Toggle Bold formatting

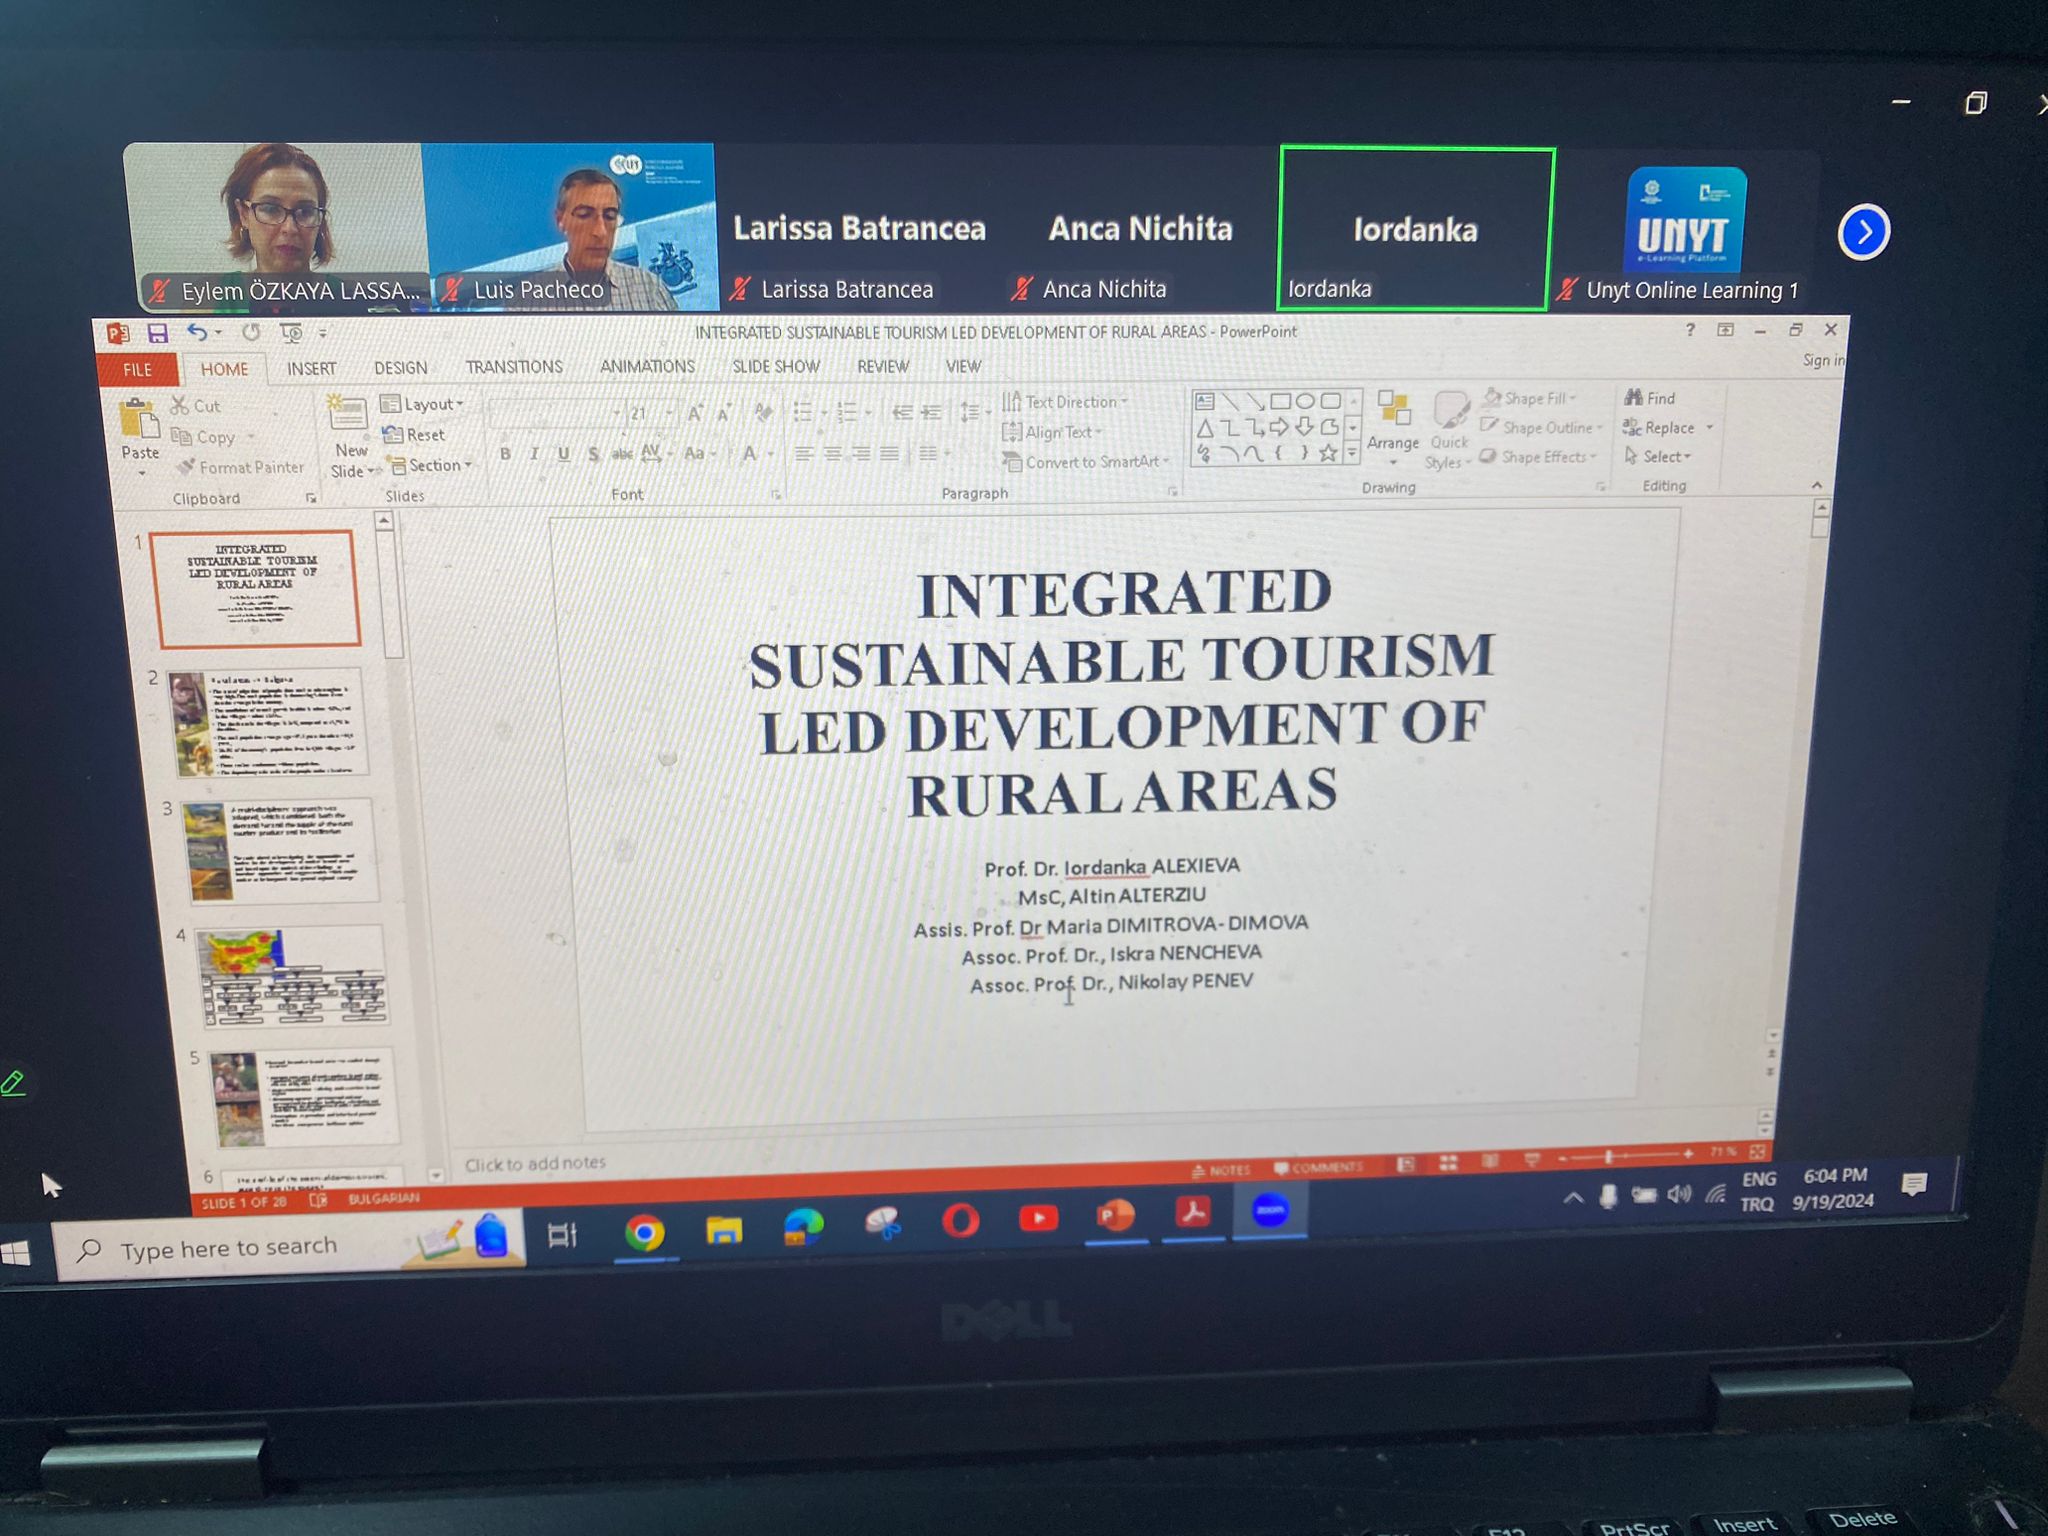pyautogui.click(x=505, y=454)
